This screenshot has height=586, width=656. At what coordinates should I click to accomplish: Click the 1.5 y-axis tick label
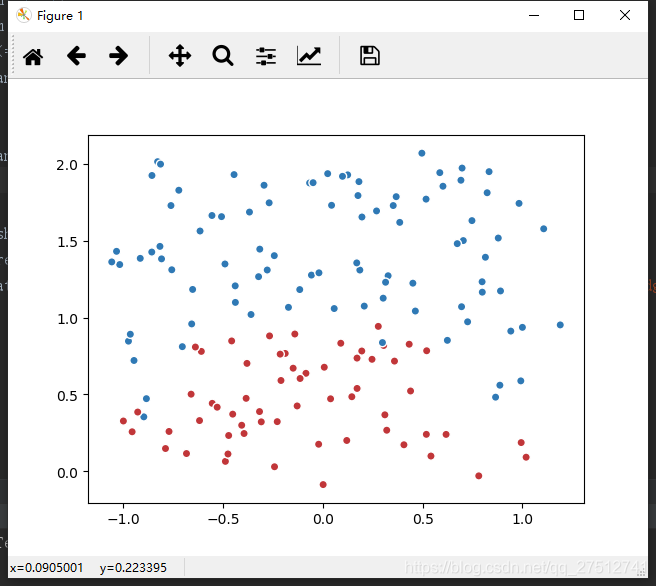click(x=67, y=242)
